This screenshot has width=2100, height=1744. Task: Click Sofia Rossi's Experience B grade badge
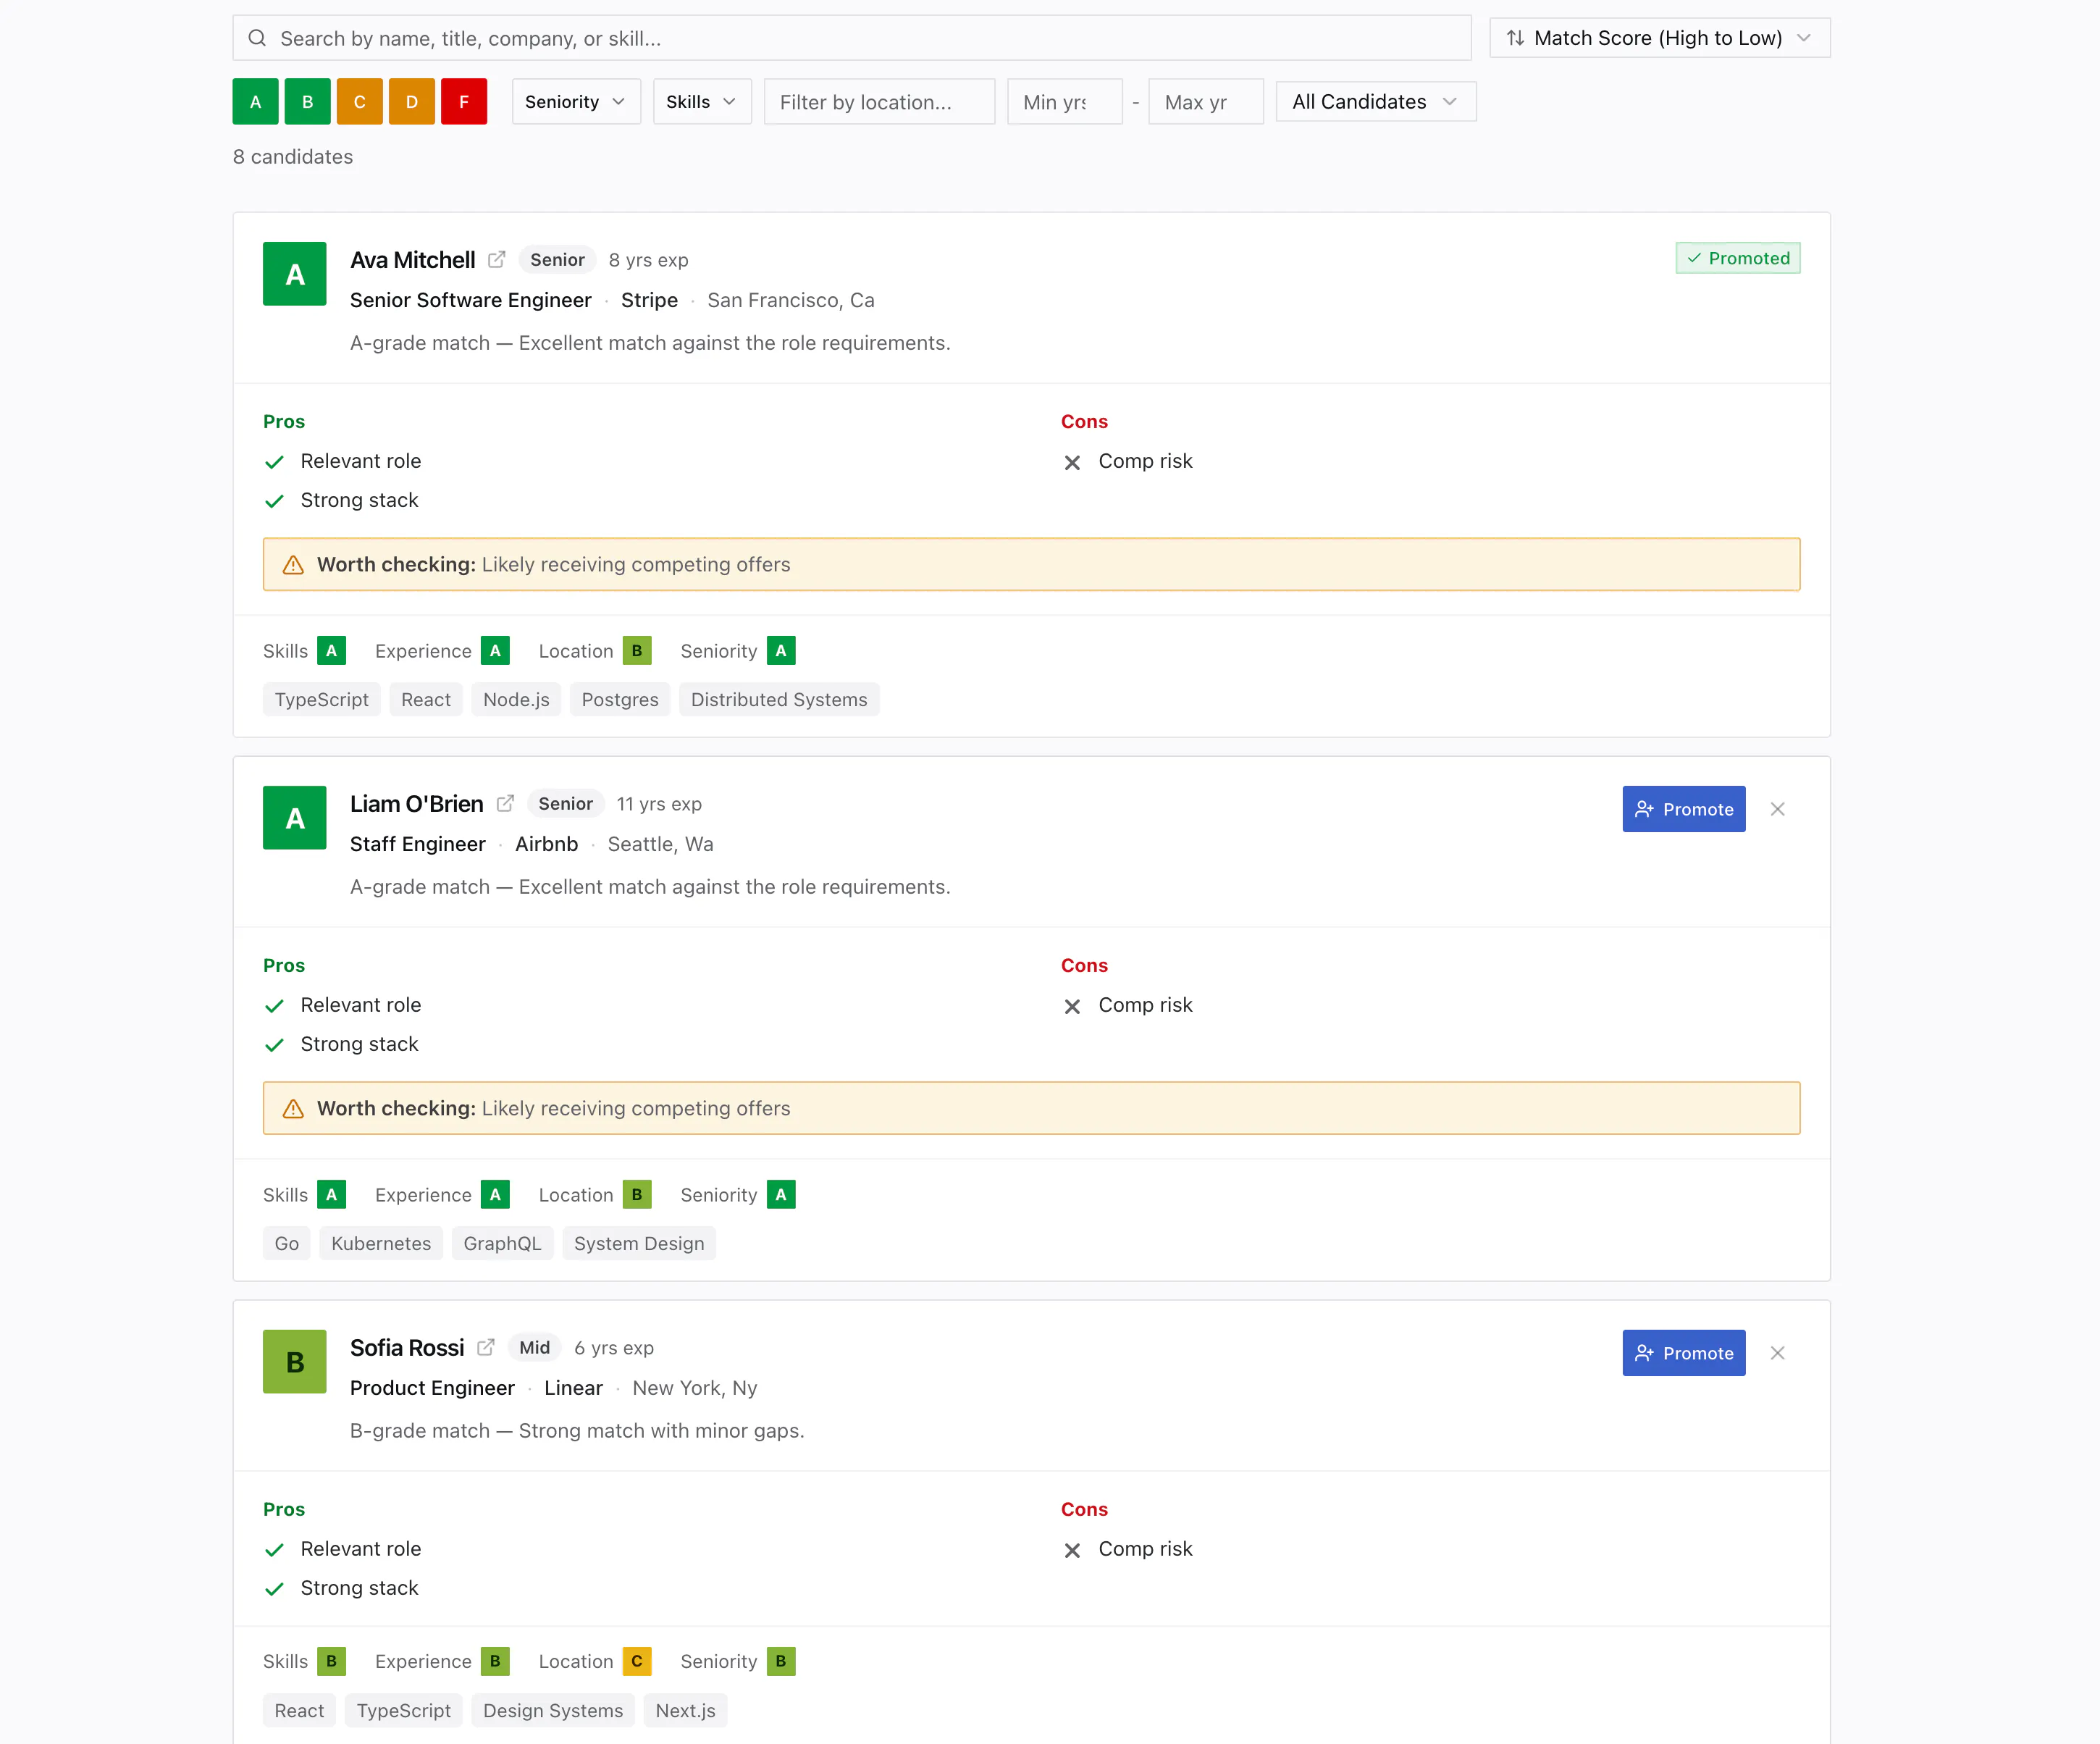(x=495, y=1661)
